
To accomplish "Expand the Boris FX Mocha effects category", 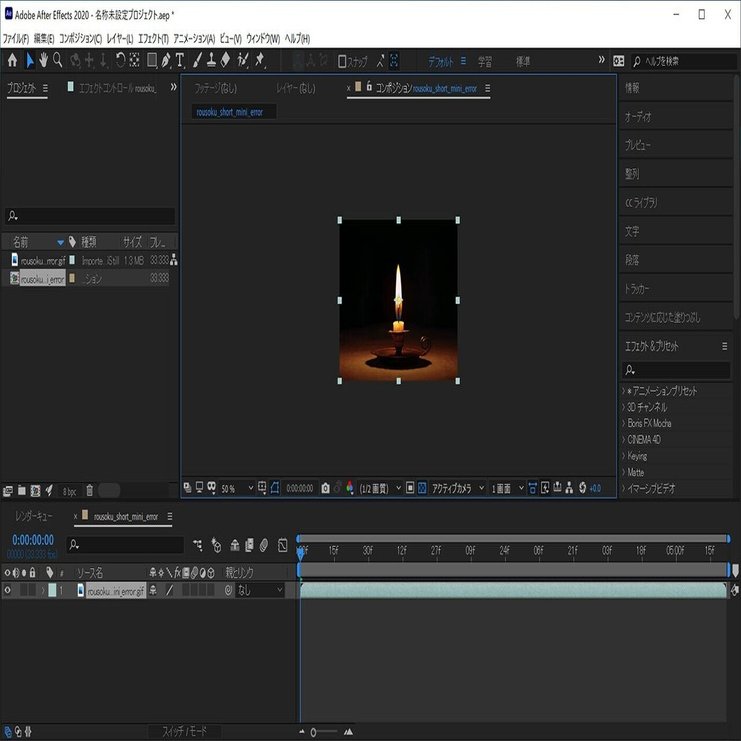I will pos(648,423).
